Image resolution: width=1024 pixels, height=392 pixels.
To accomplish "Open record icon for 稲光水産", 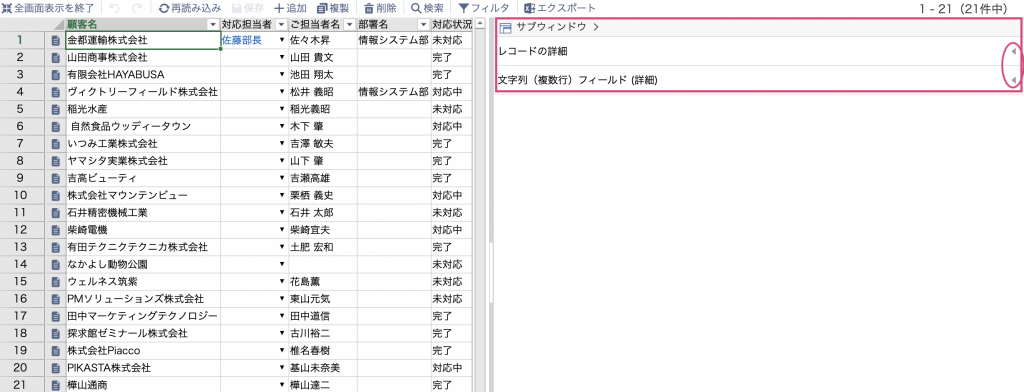I will click(56, 109).
